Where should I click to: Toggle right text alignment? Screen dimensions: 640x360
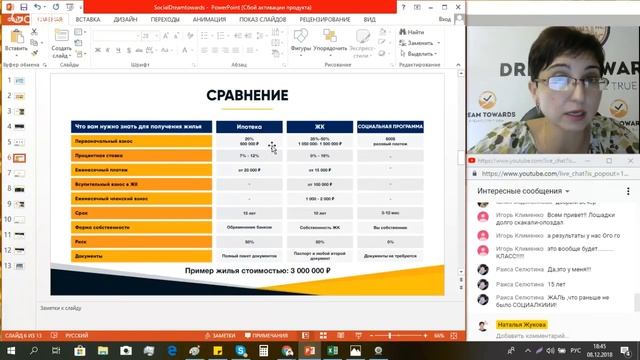pyautogui.click(x=225, y=50)
